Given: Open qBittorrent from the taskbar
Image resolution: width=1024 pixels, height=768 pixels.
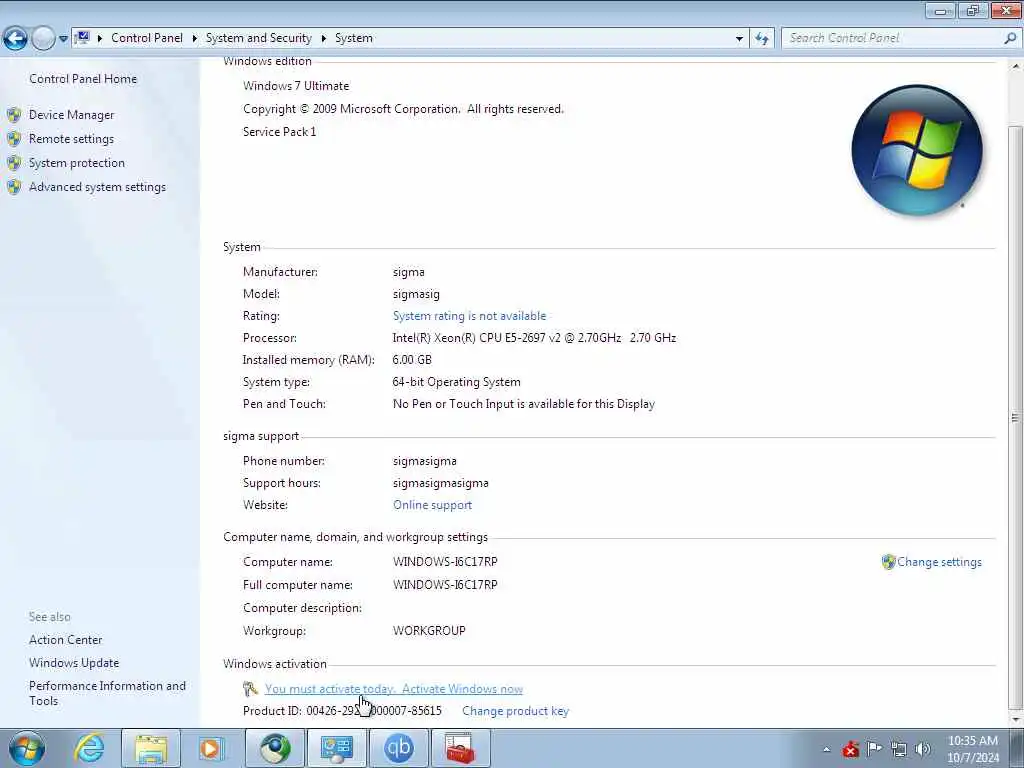Looking at the screenshot, I should (398, 748).
